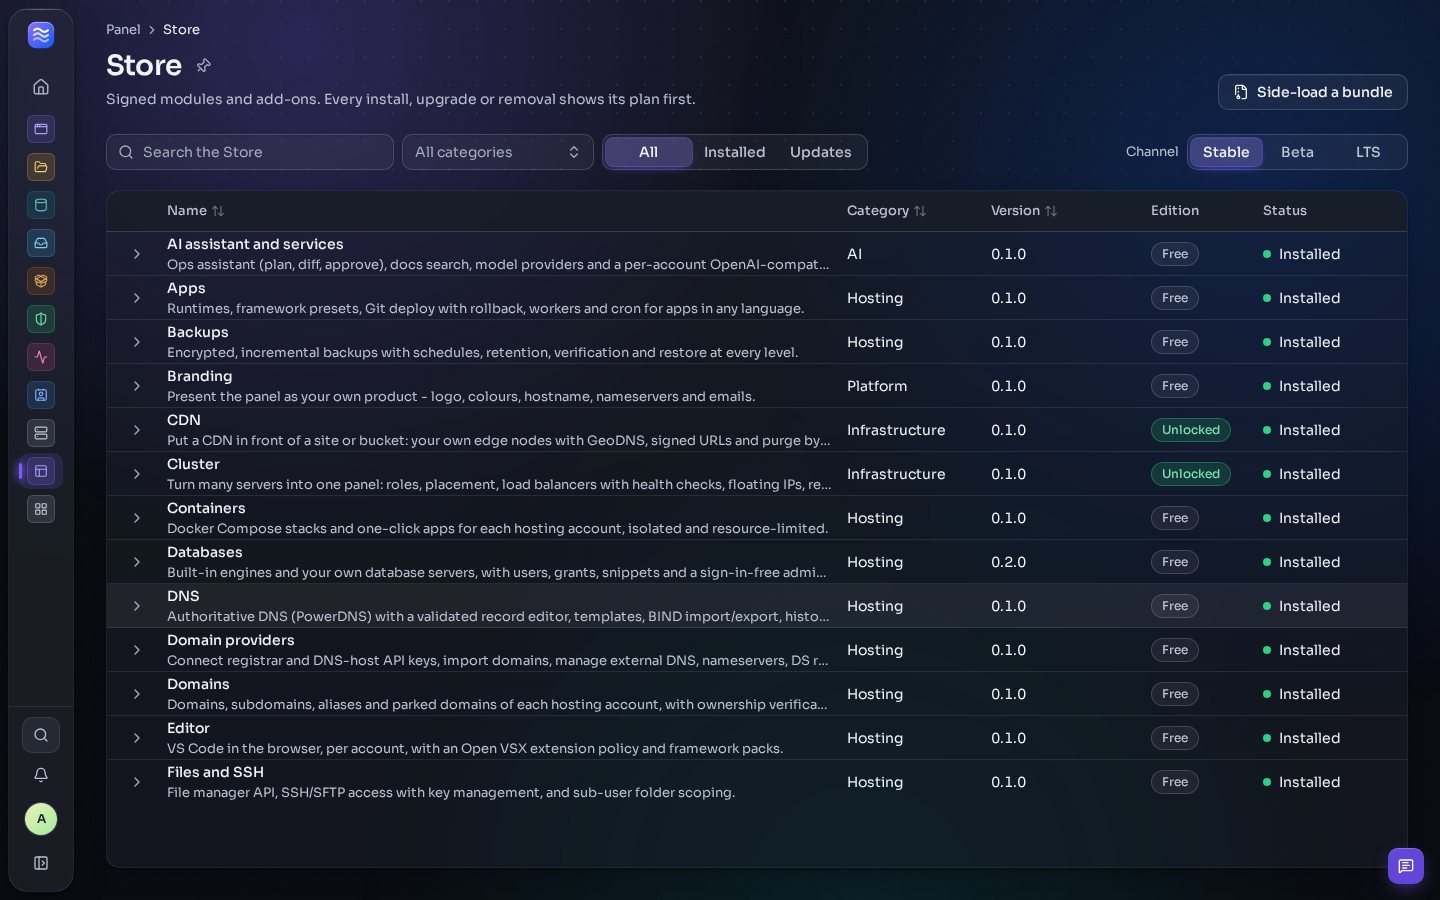Open the chat bubble button bottom-right
This screenshot has width=1440, height=900.
coord(1406,866)
